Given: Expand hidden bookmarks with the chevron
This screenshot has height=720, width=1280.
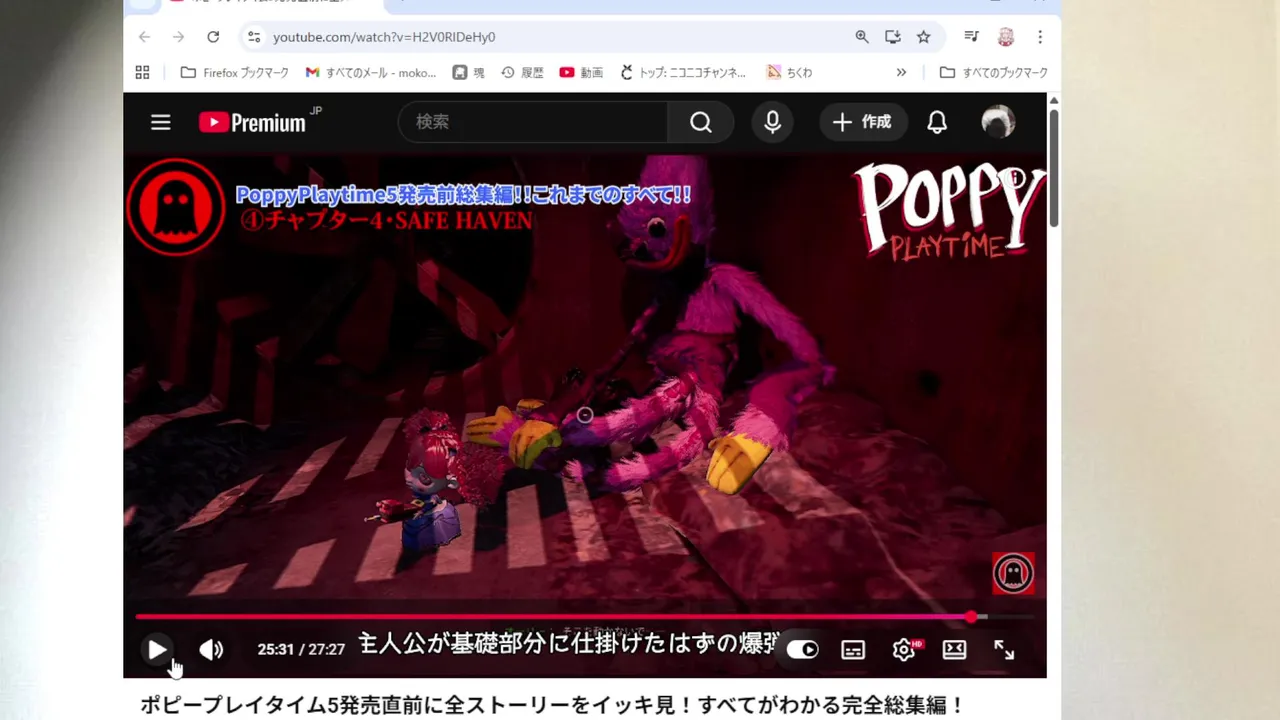Looking at the screenshot, I should click(901, 72).
